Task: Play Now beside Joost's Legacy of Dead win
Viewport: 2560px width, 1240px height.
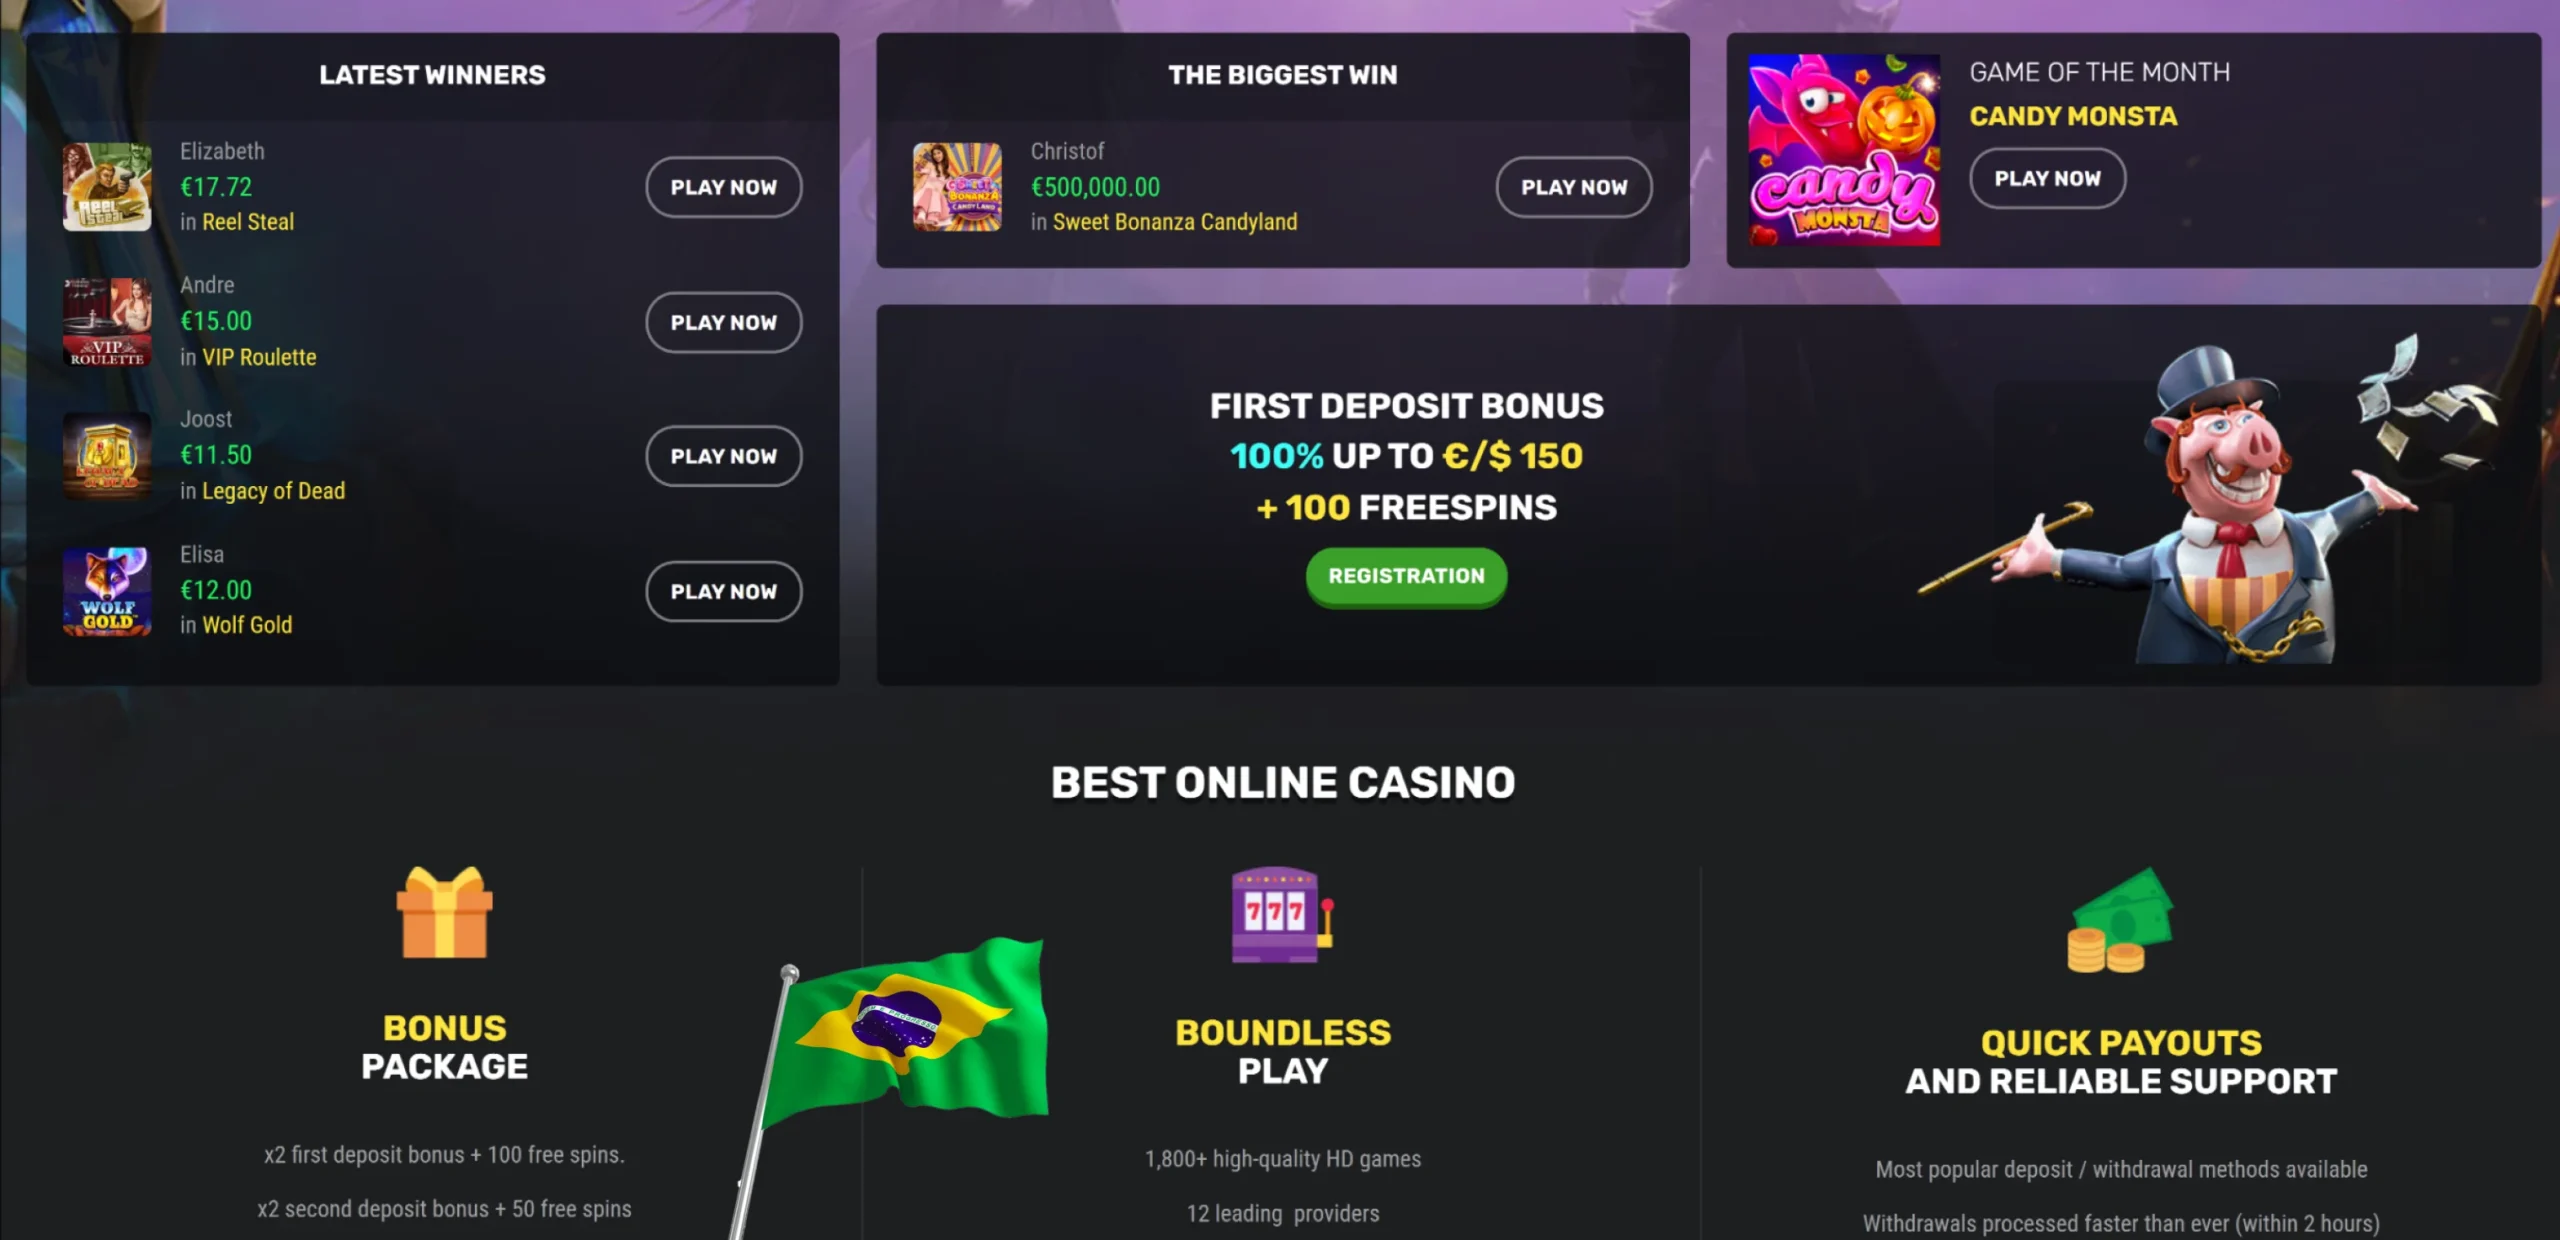Action: [x=724, y=456]
